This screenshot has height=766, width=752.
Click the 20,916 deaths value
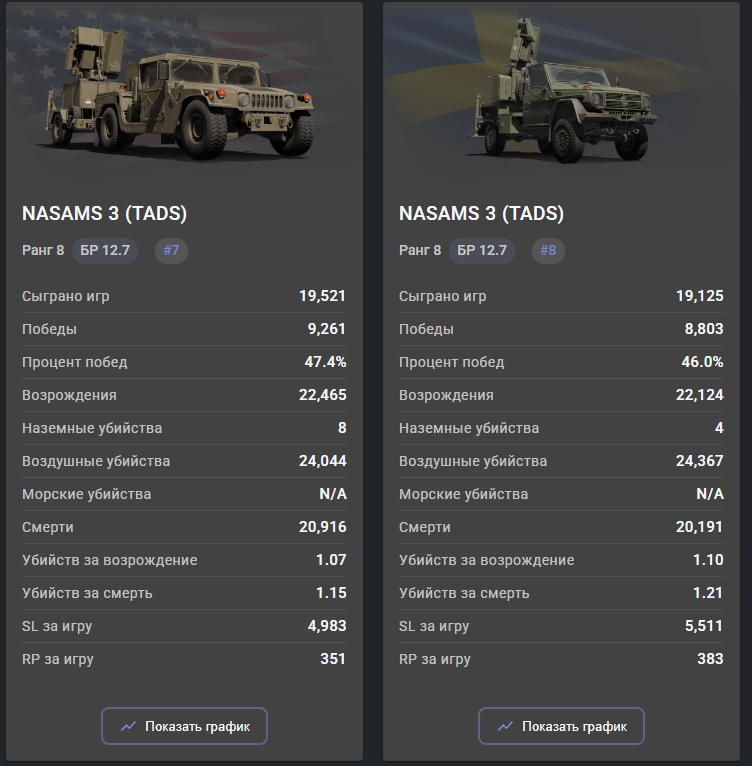coord(322,527)
